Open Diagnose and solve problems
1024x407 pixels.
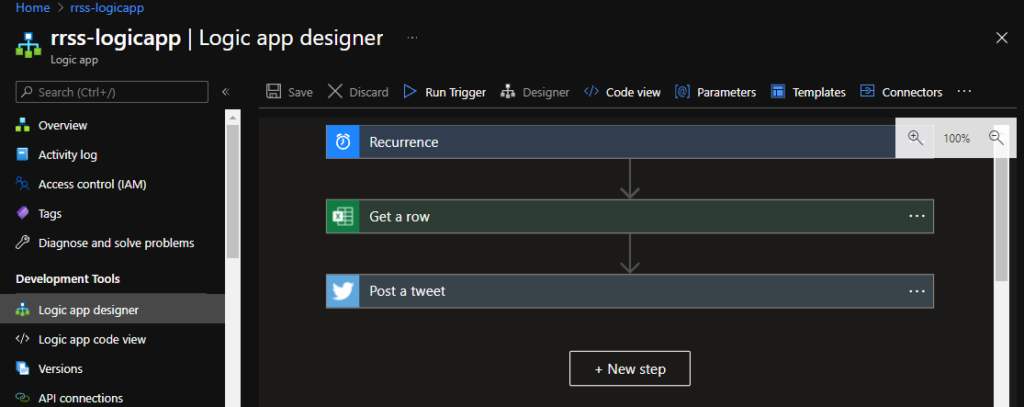pyautogui.click(x=116, y=243)
